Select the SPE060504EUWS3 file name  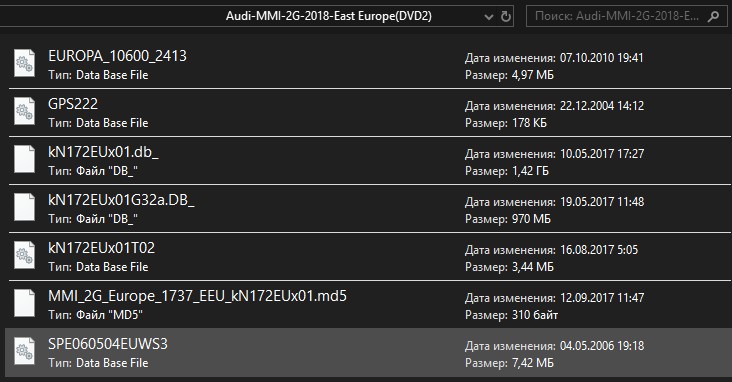pyautogui.click(x=108, y=344)
